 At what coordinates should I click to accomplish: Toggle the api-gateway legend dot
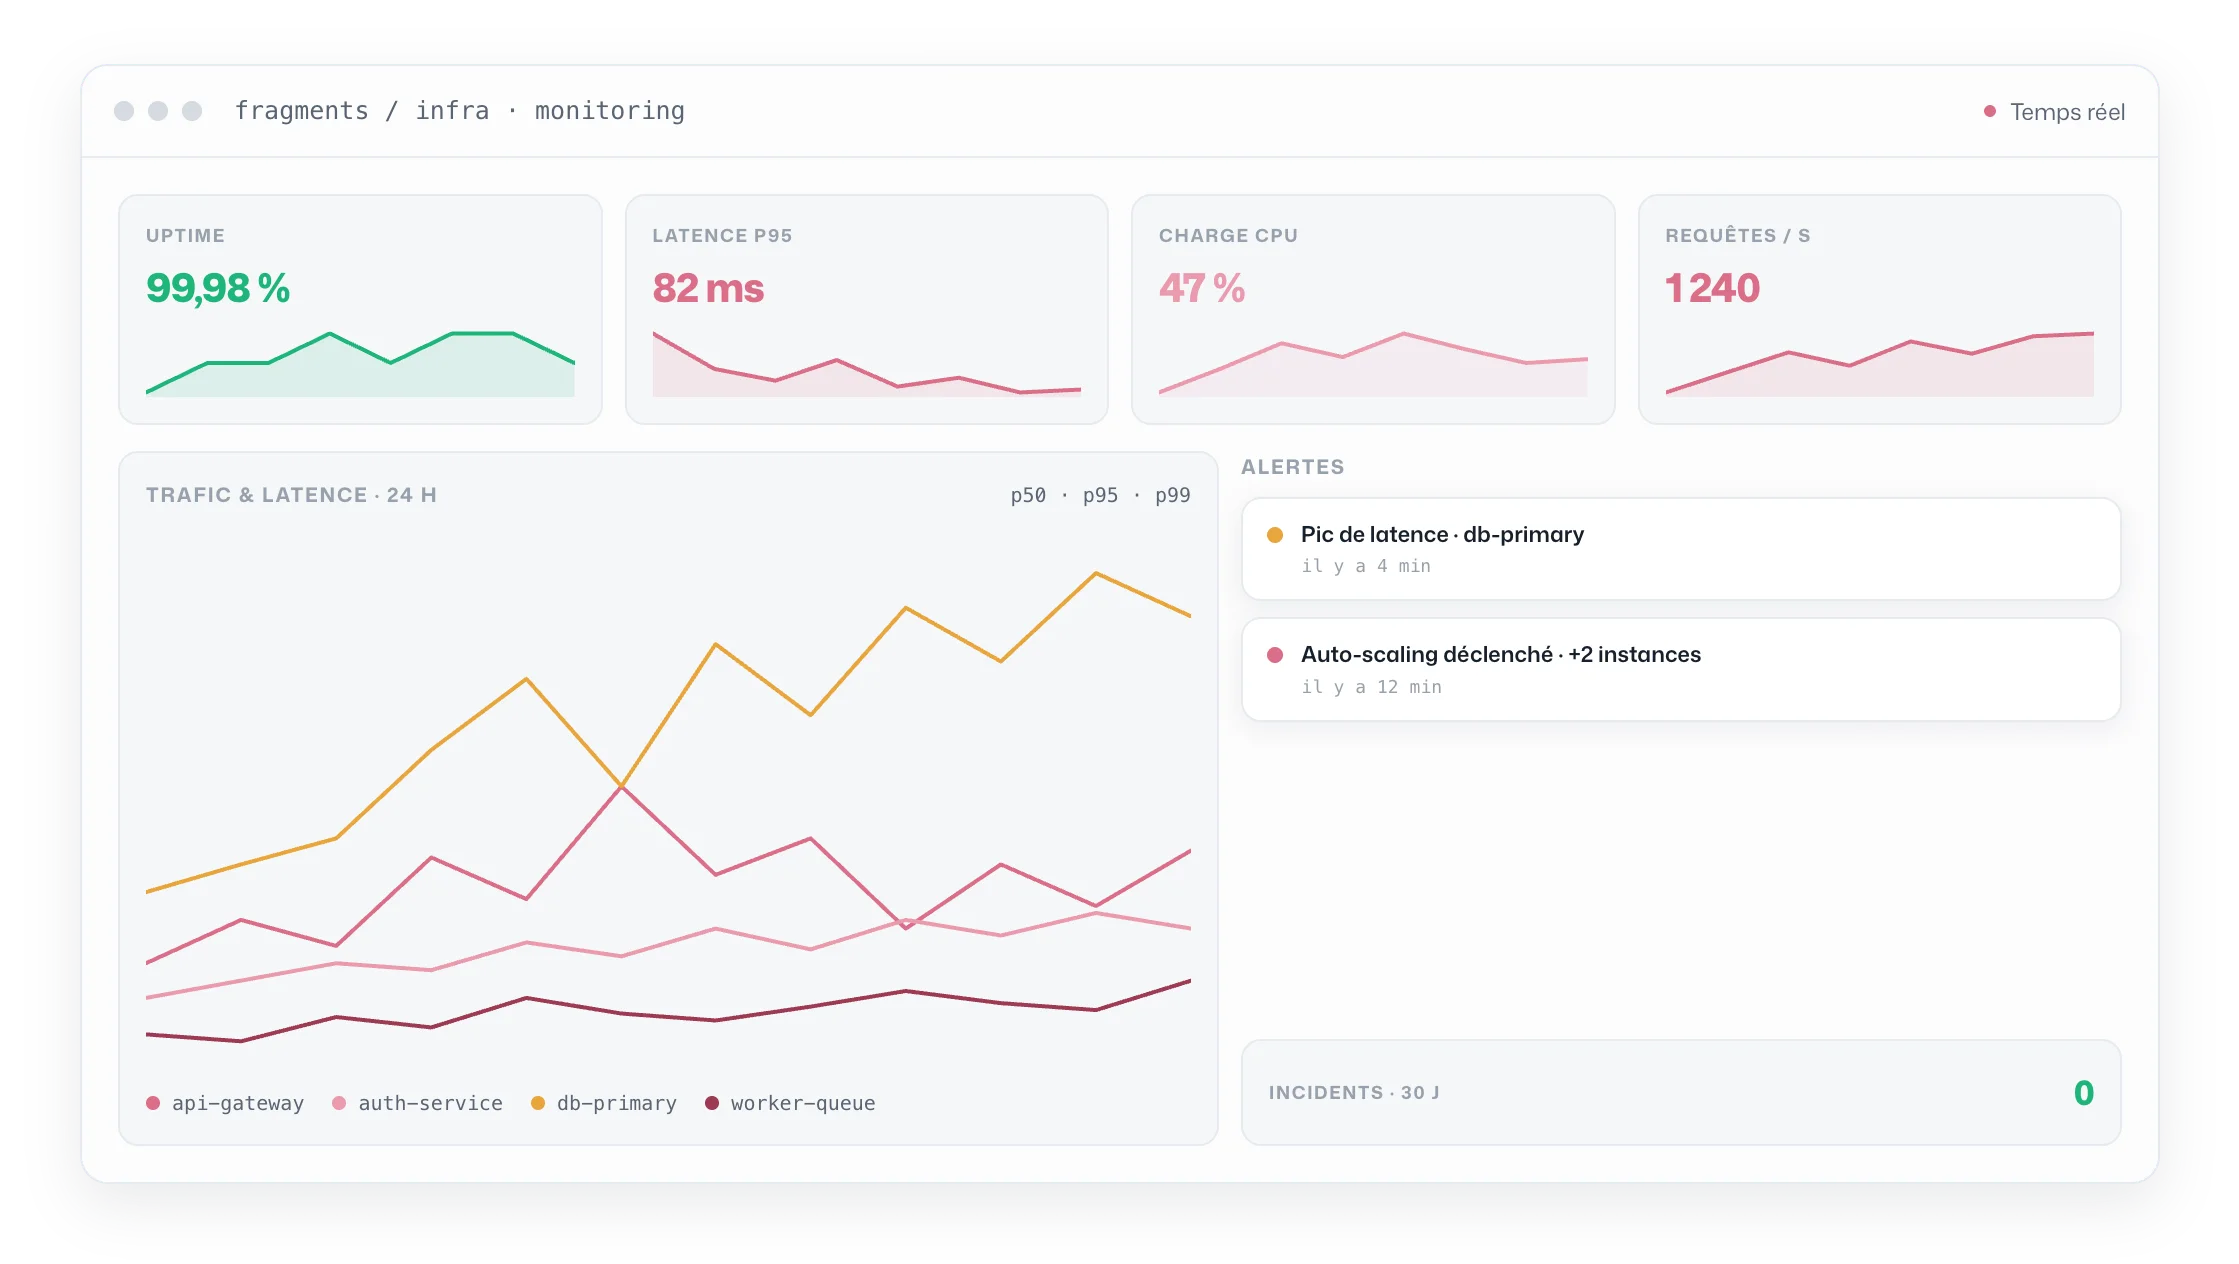pos(153,1103)
